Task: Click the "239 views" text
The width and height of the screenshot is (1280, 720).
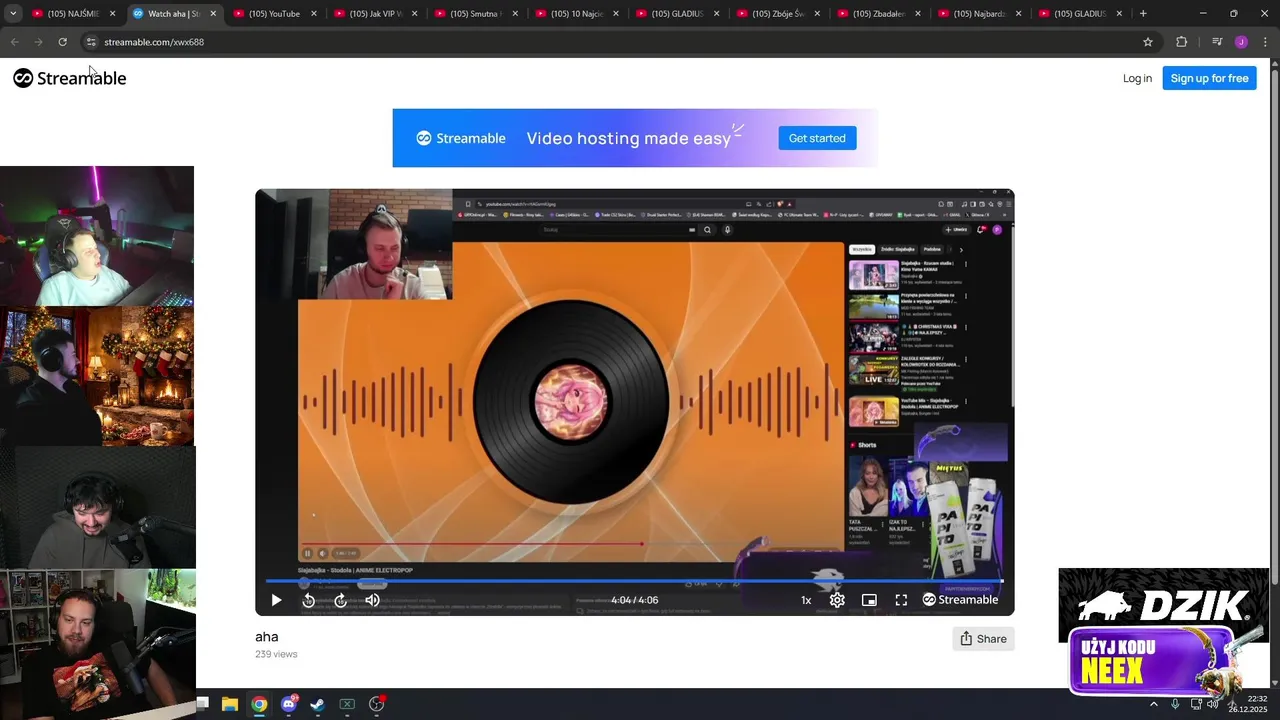Action: click(x=276, y=654)
